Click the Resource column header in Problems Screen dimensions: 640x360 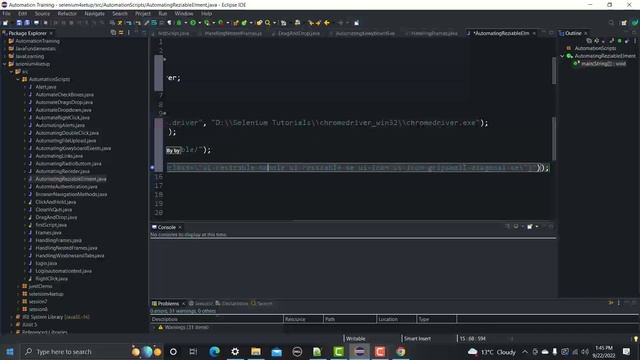[x=303, y=319]
